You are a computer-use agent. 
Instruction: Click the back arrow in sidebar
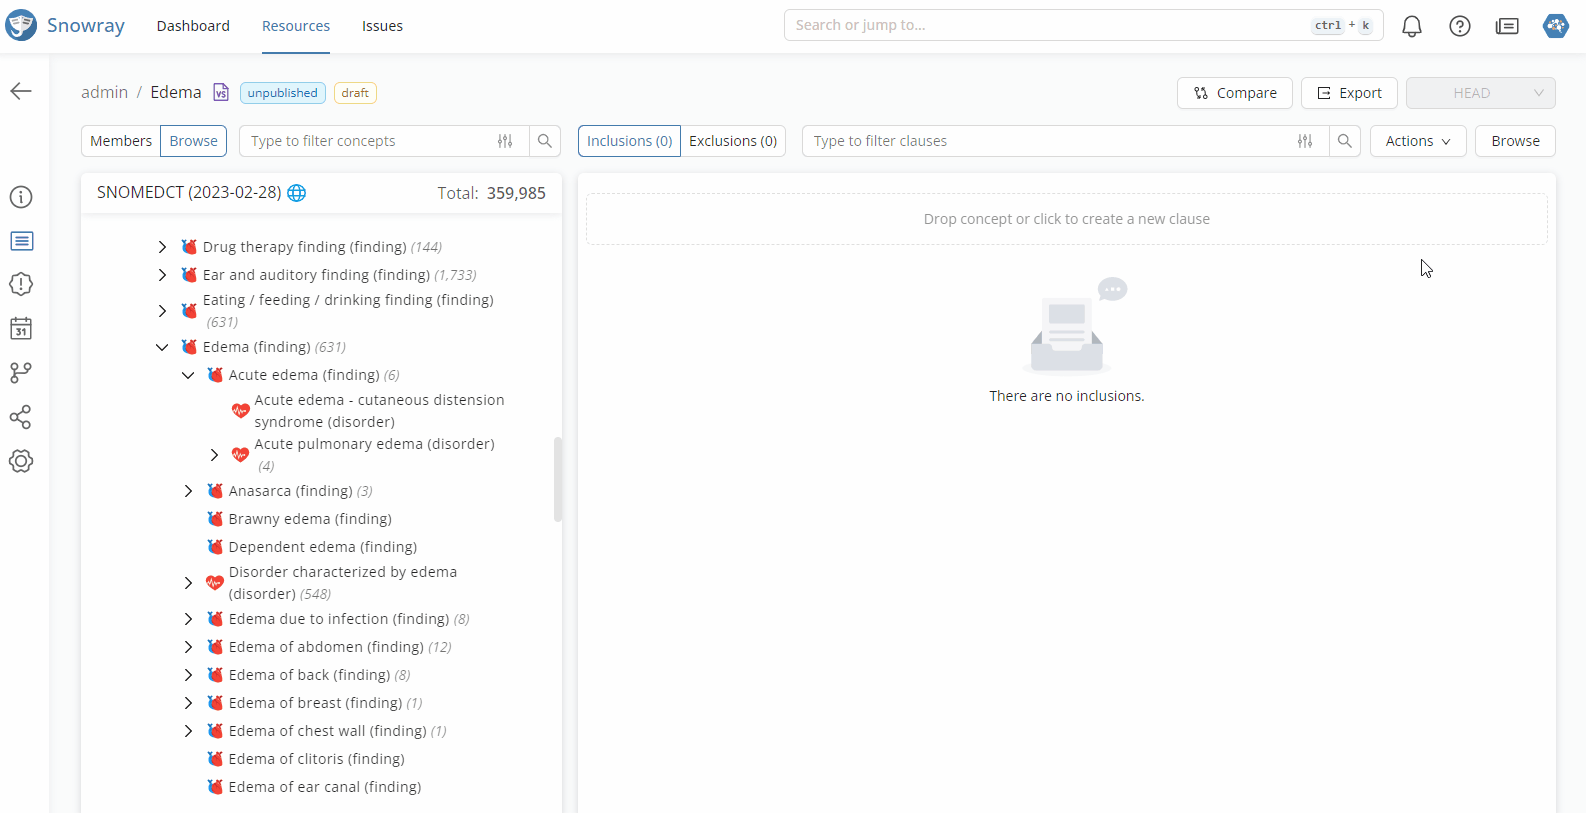(x=21, y=92)
